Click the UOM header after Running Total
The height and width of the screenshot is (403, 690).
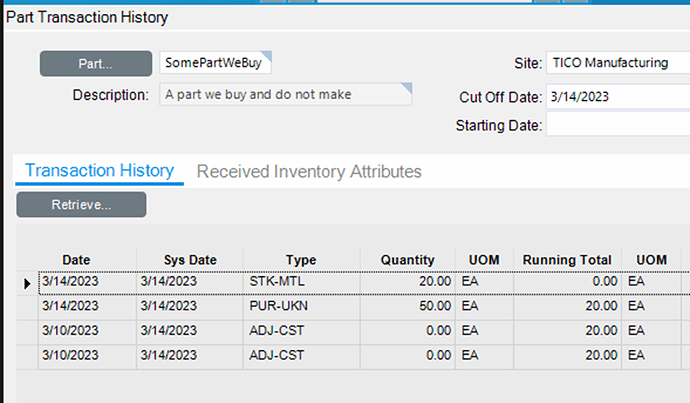coord(651,260)
